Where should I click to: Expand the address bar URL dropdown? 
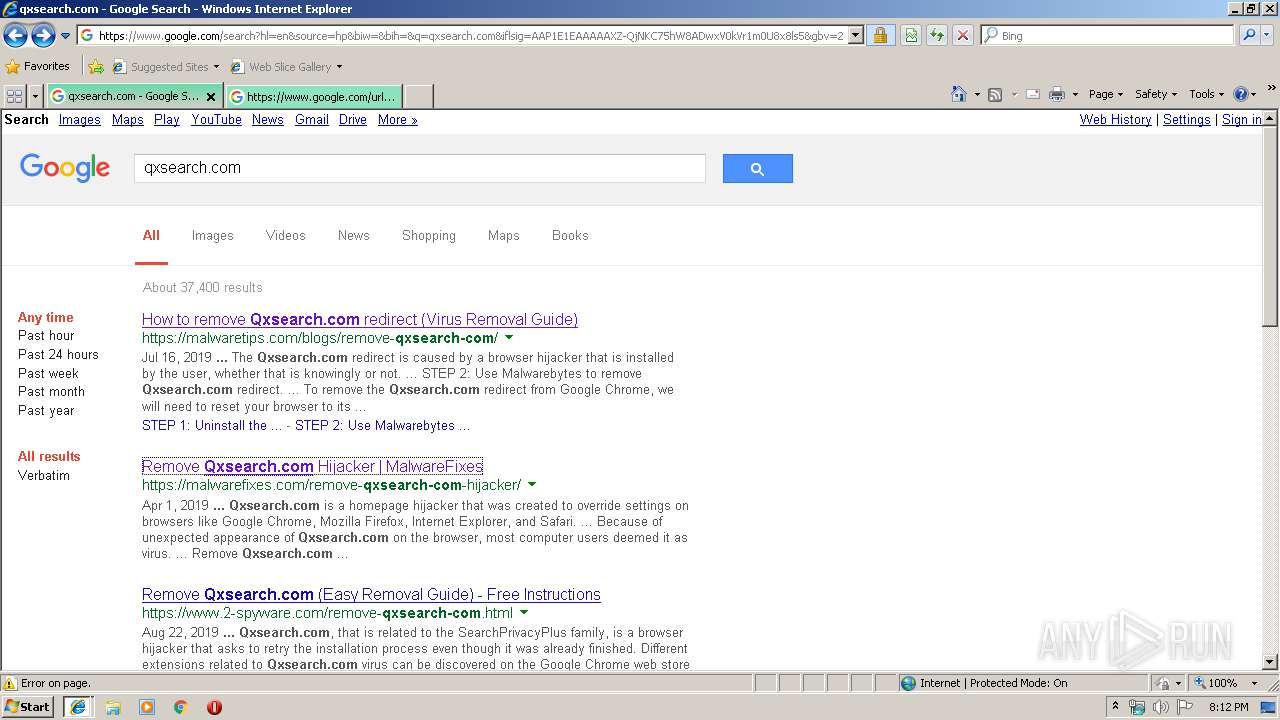[x=856, y=35]
